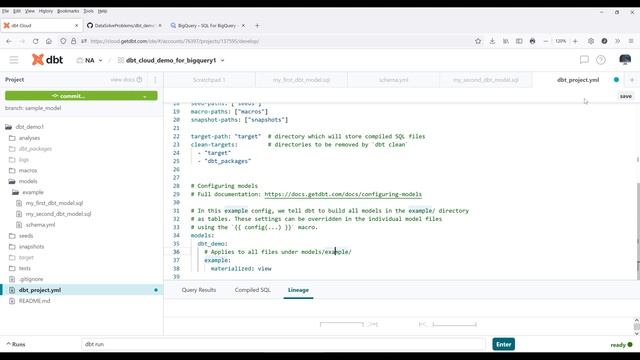Close the dbt Cloud browser tab

(x=76, y=25)
